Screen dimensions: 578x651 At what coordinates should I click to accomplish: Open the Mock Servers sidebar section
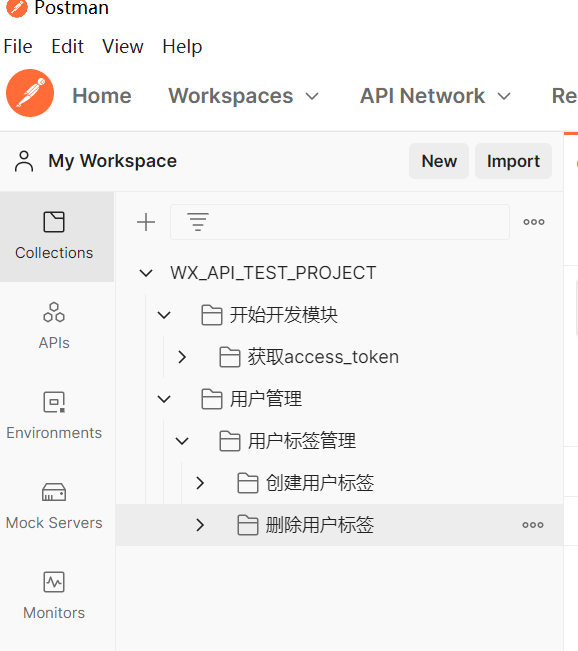pyautogui.click(x=54, y=506)
